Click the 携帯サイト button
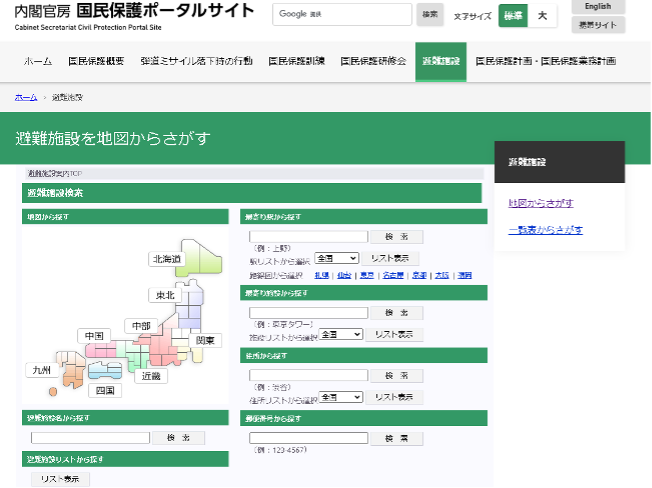The image size is (652, 488). pos(598,25)
